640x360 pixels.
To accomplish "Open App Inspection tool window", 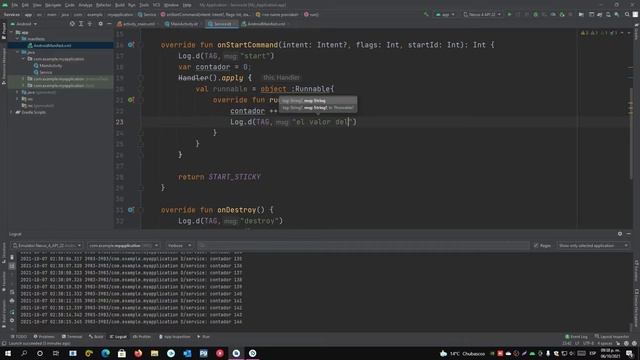I will [175, 337].
